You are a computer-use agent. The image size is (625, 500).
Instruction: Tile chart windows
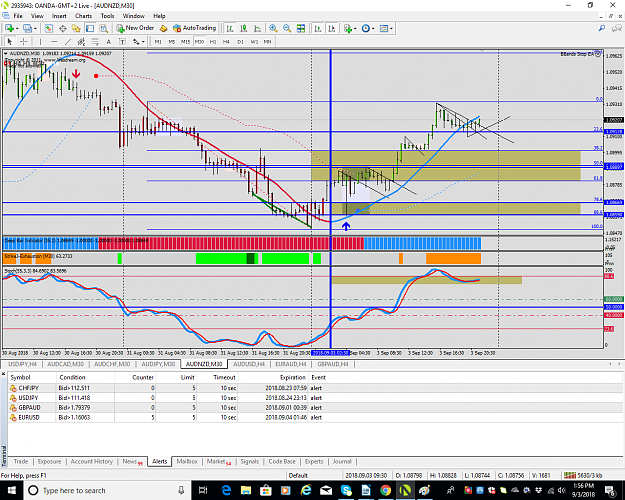pos(301,28)
